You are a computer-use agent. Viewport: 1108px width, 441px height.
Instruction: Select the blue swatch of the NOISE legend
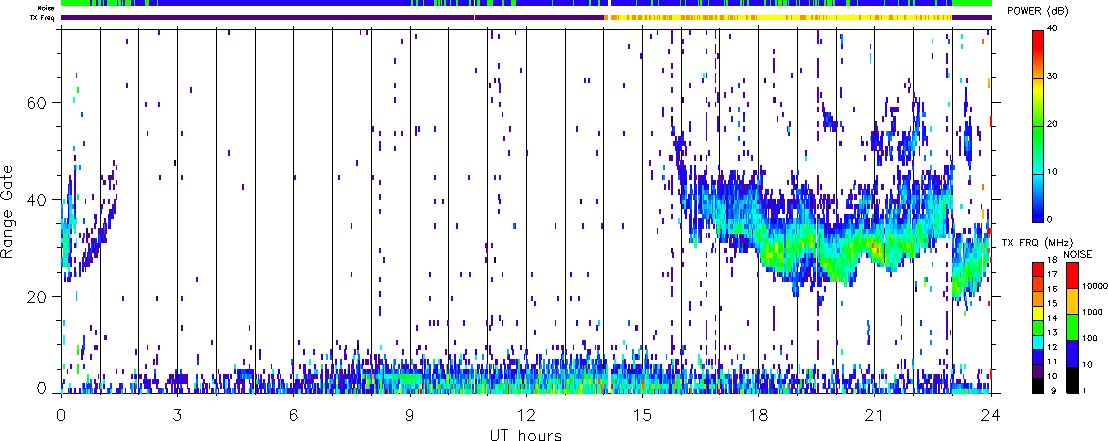point(1072,353)
